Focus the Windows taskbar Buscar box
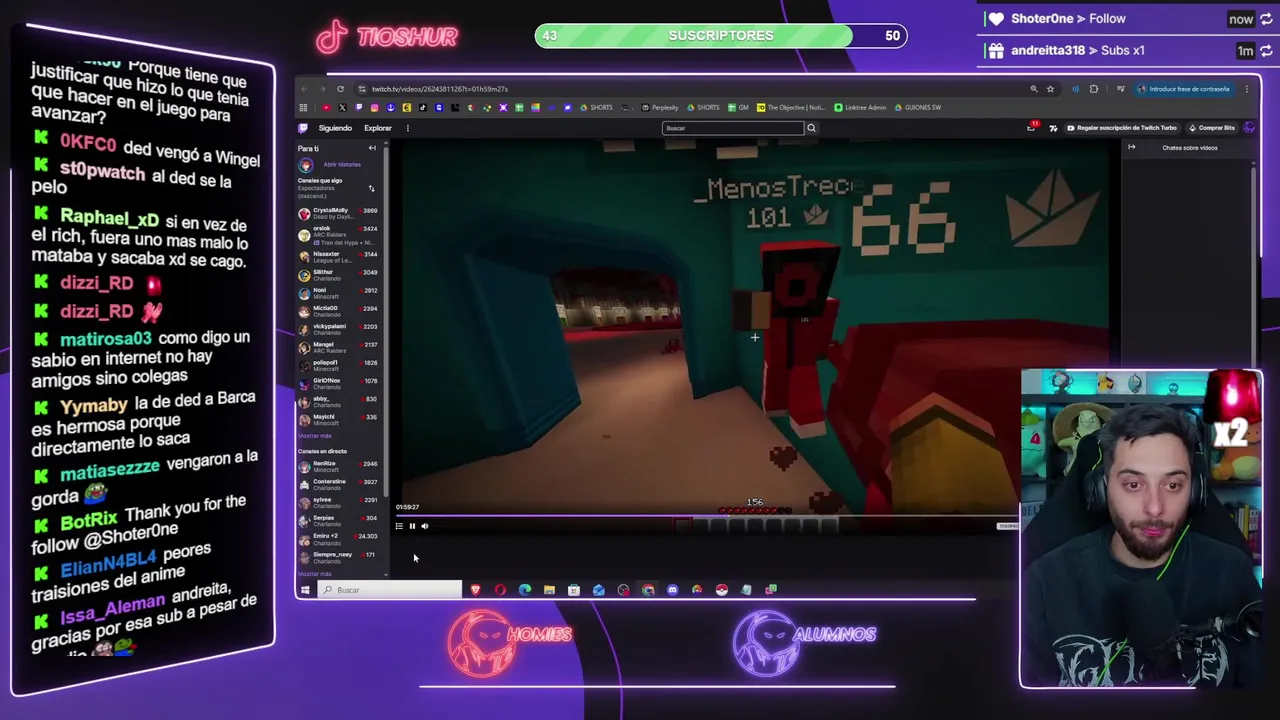Image resolution: width=1280 pixels, height=720 pixels. (x=390, y=590)
